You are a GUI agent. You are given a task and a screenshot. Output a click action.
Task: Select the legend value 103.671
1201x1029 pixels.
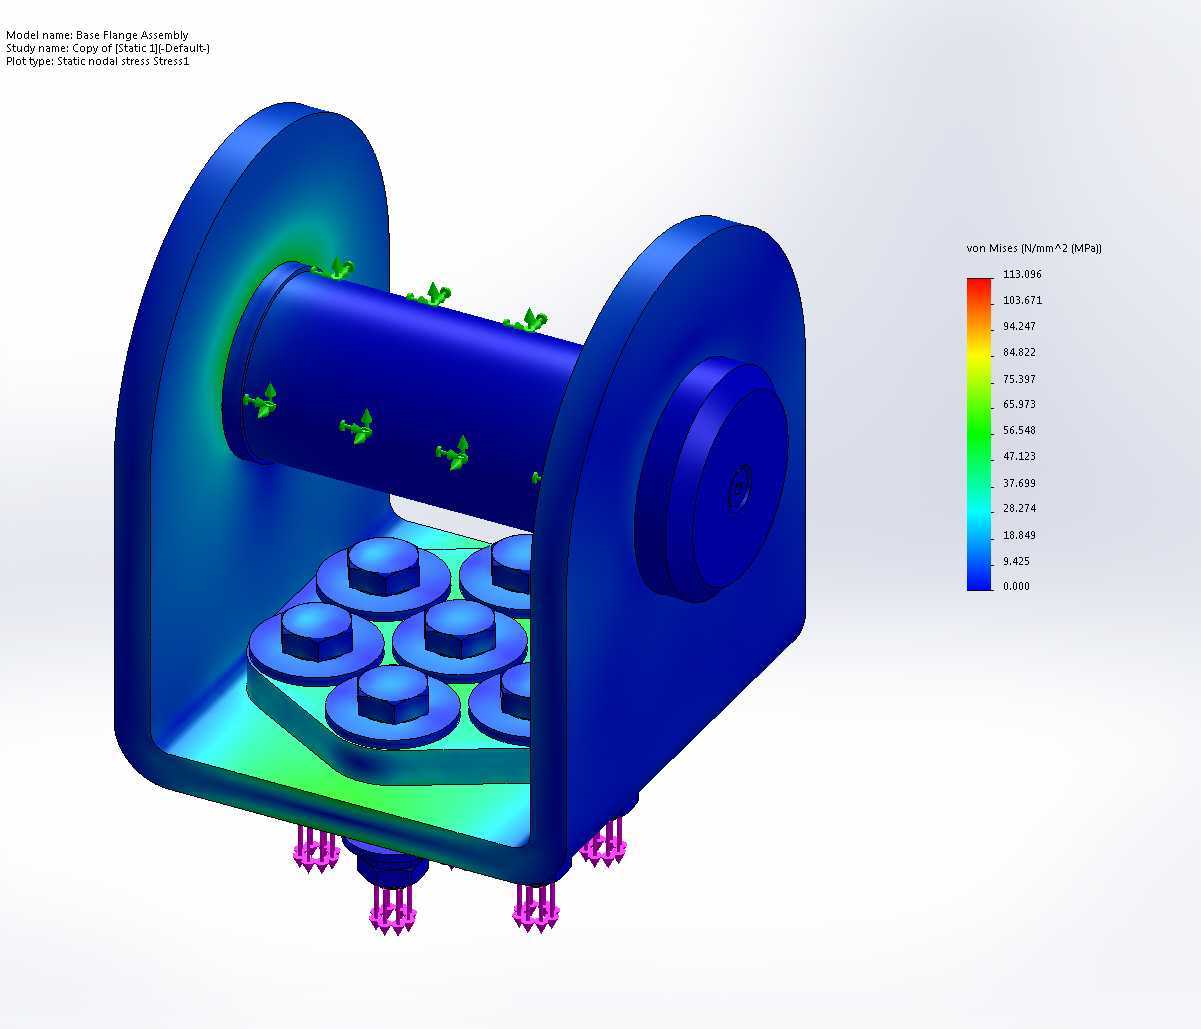pyautogui.click(x=1022, y=300)
